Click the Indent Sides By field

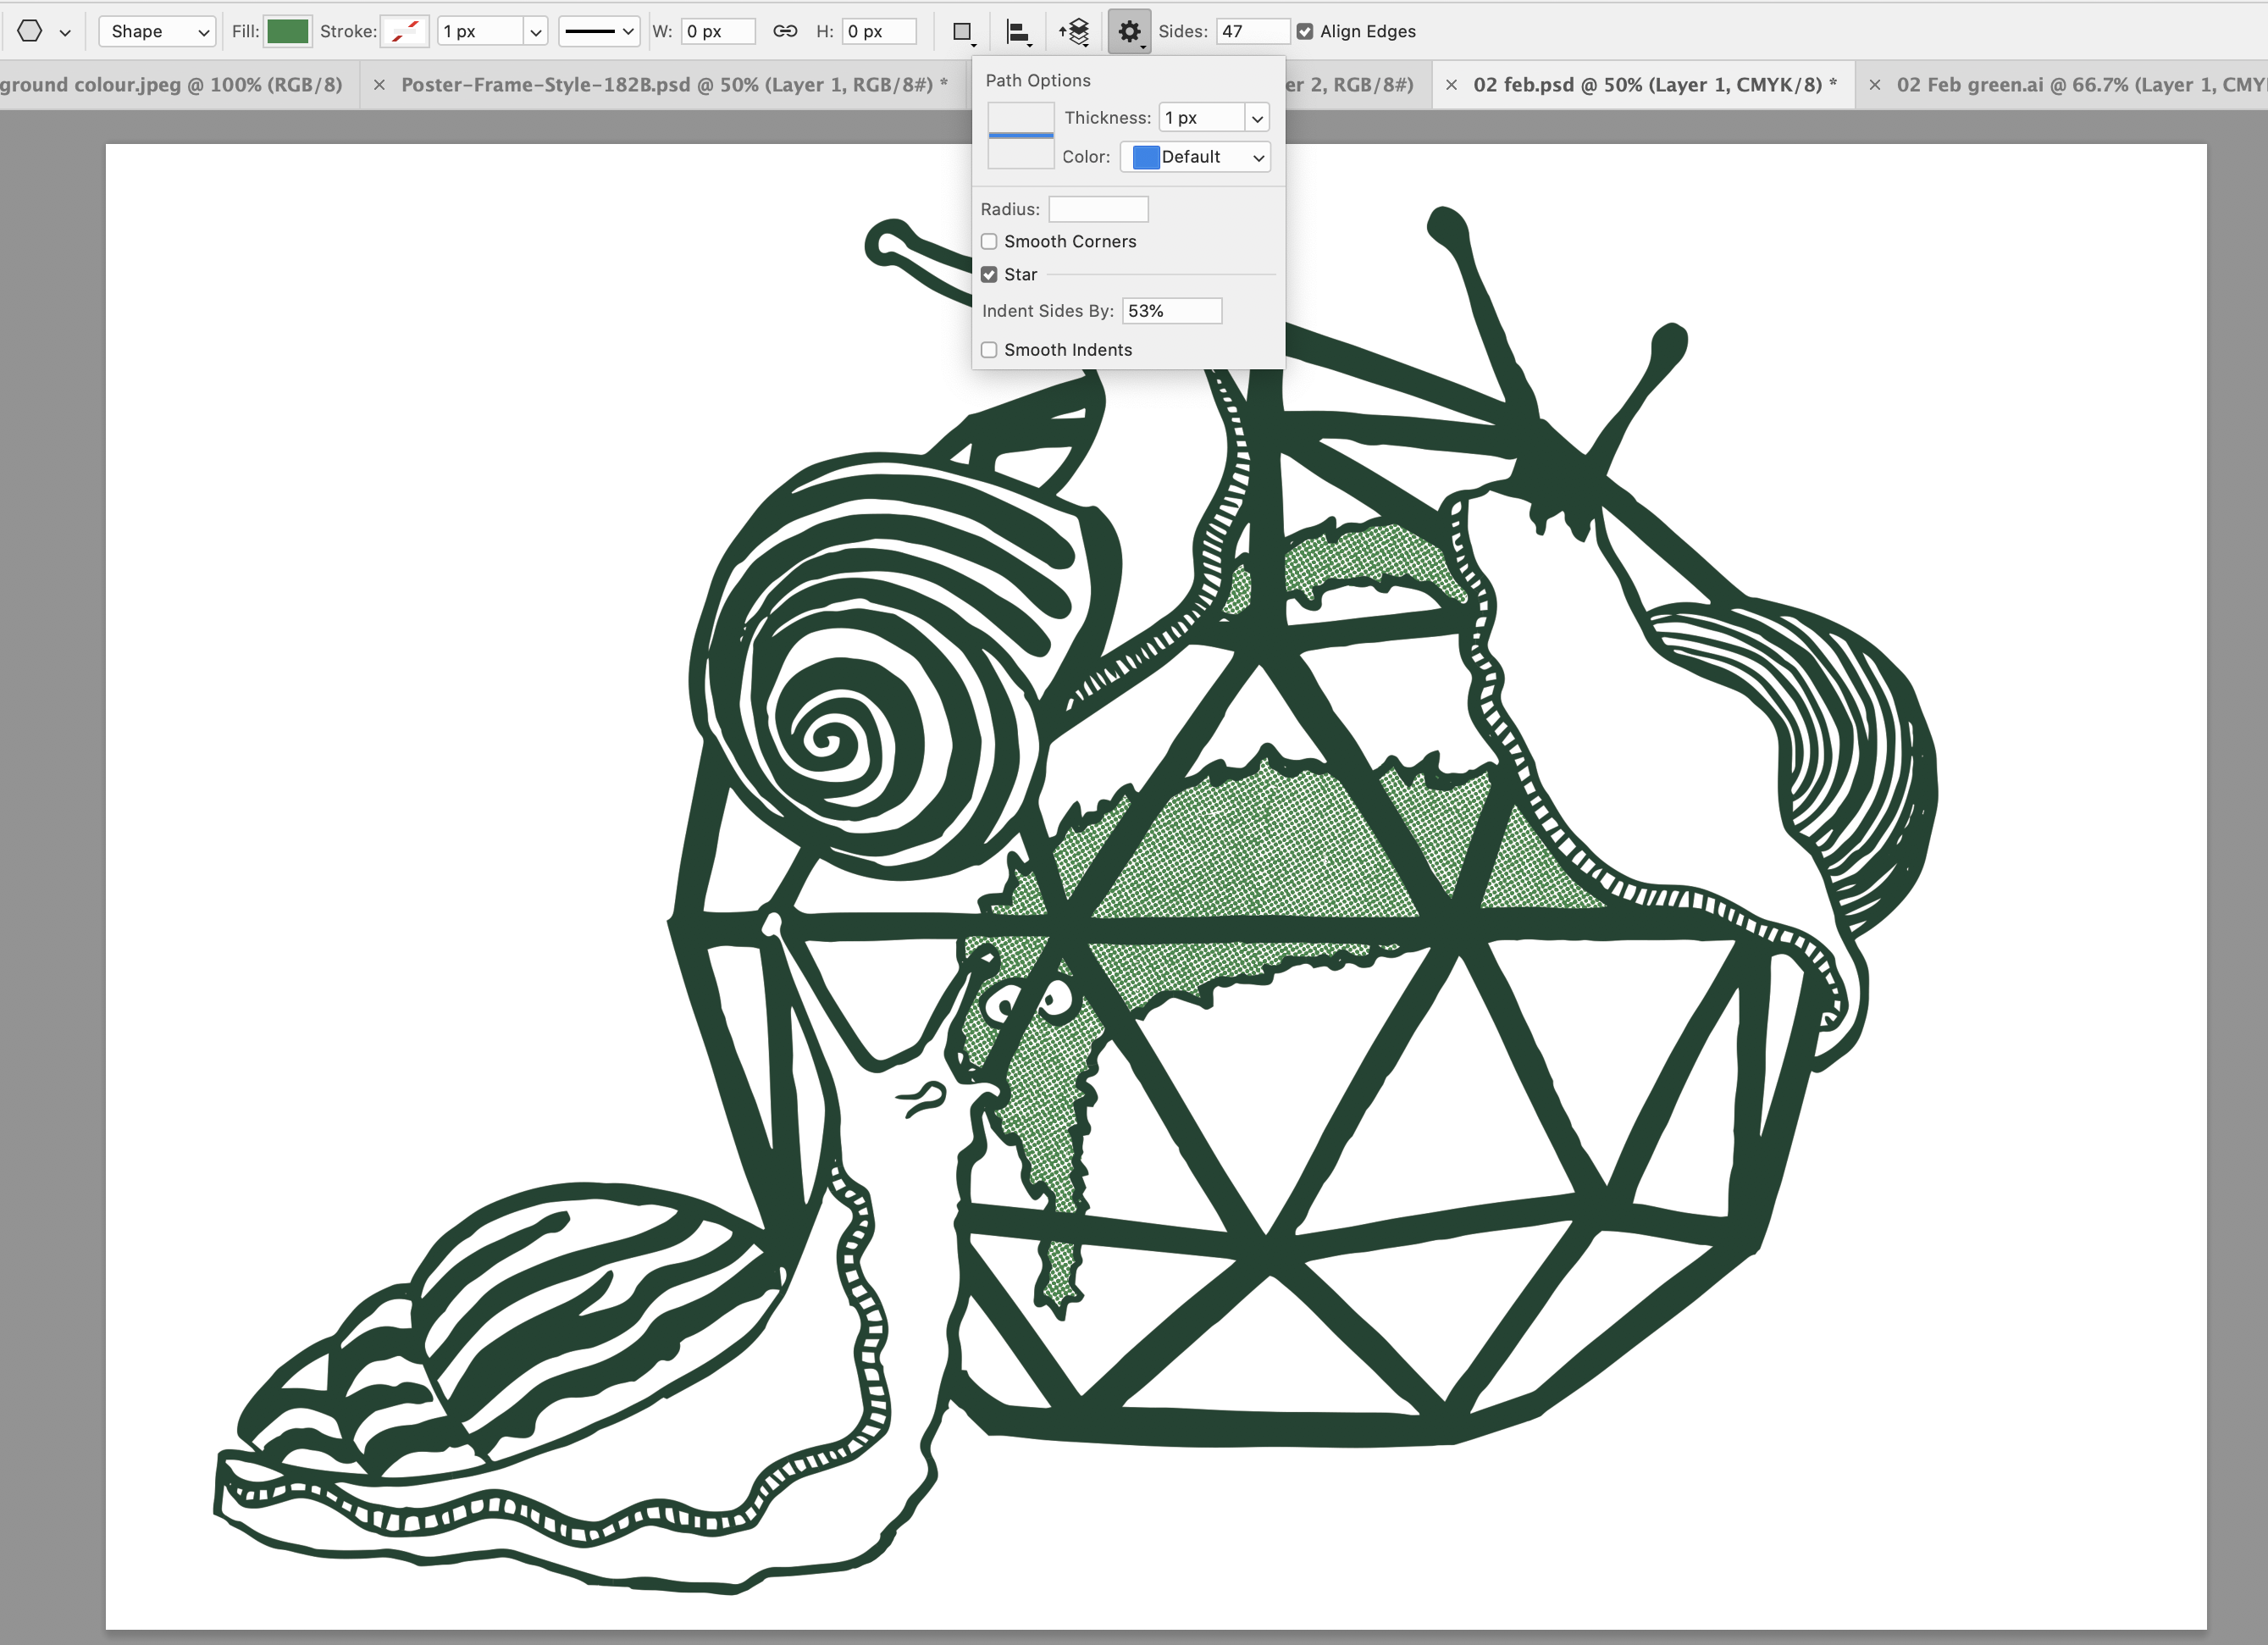coord(1171,311)
